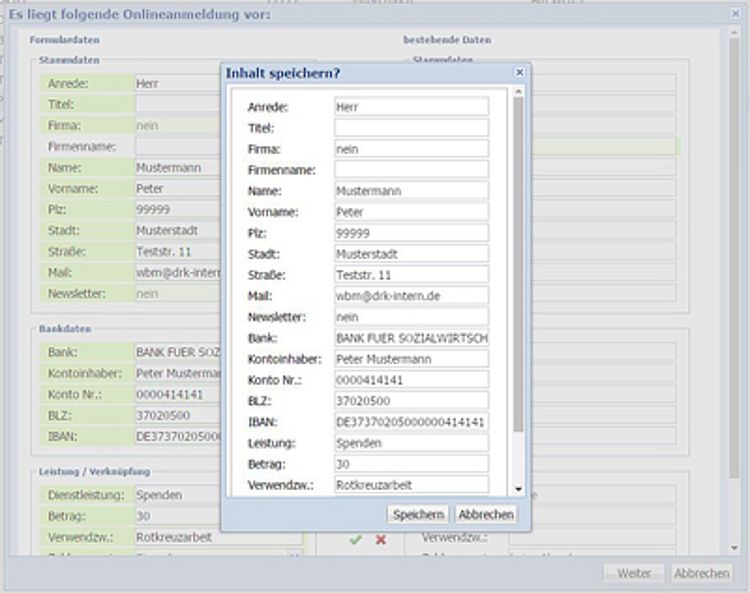750x593 pixels.
Task: Click the Plz field in the dialog
Action: coord(411,232)
